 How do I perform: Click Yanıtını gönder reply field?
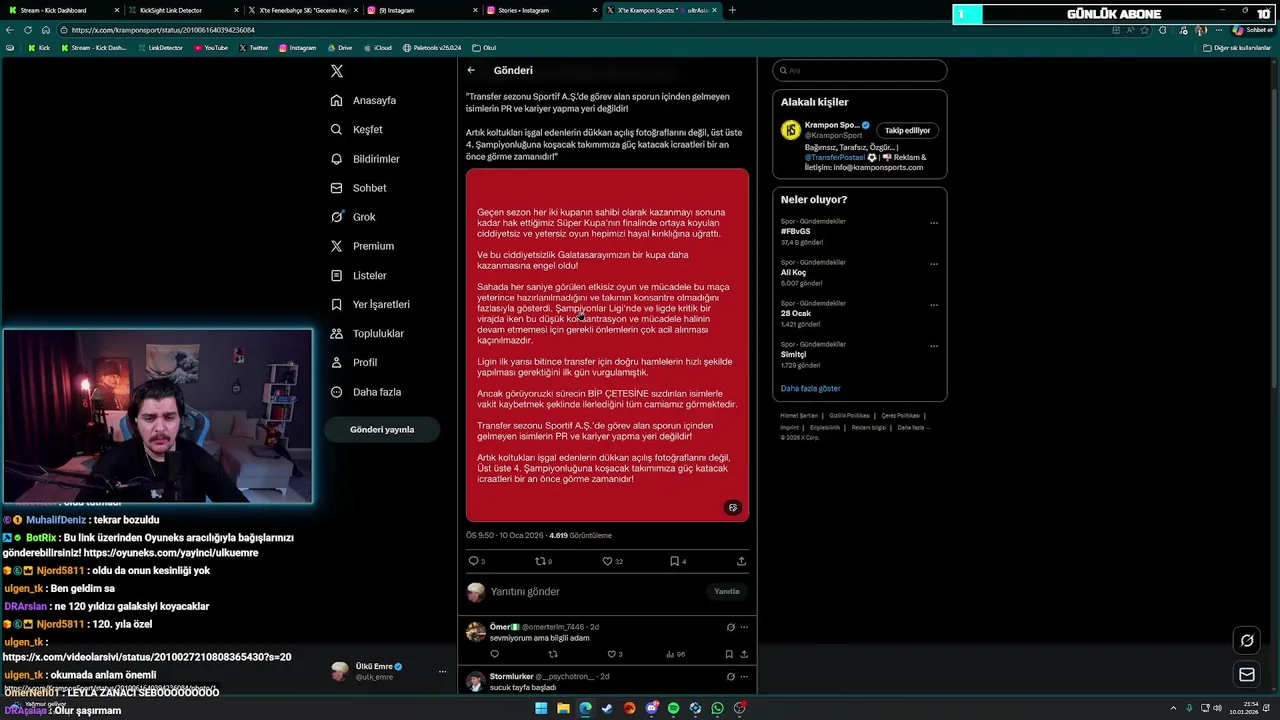(x=595, y=592)
